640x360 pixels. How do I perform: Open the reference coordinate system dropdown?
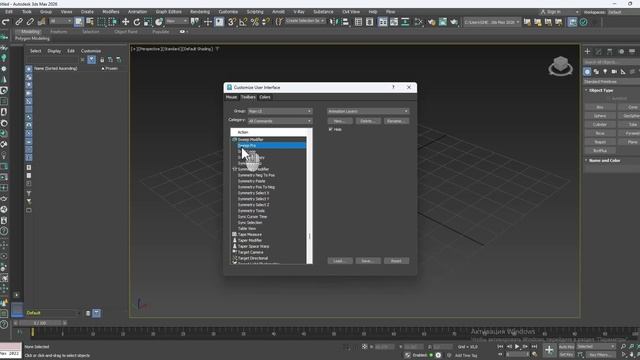[177, 21]
